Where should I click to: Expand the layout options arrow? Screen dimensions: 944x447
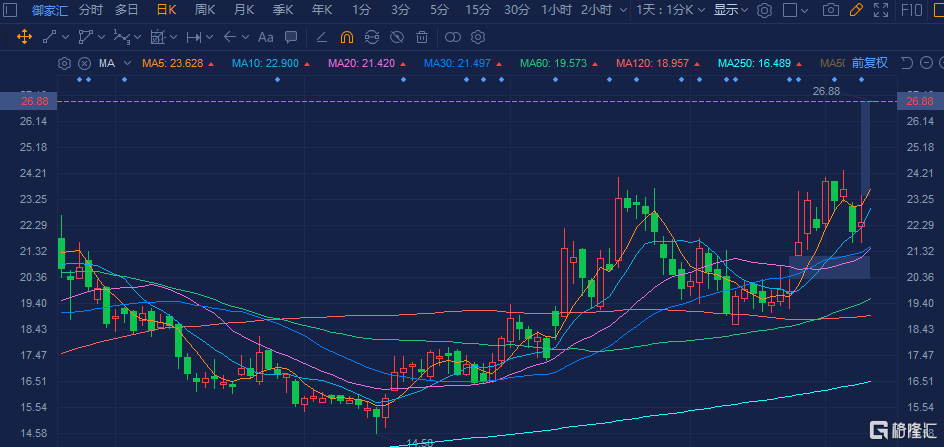coord(806,10)
